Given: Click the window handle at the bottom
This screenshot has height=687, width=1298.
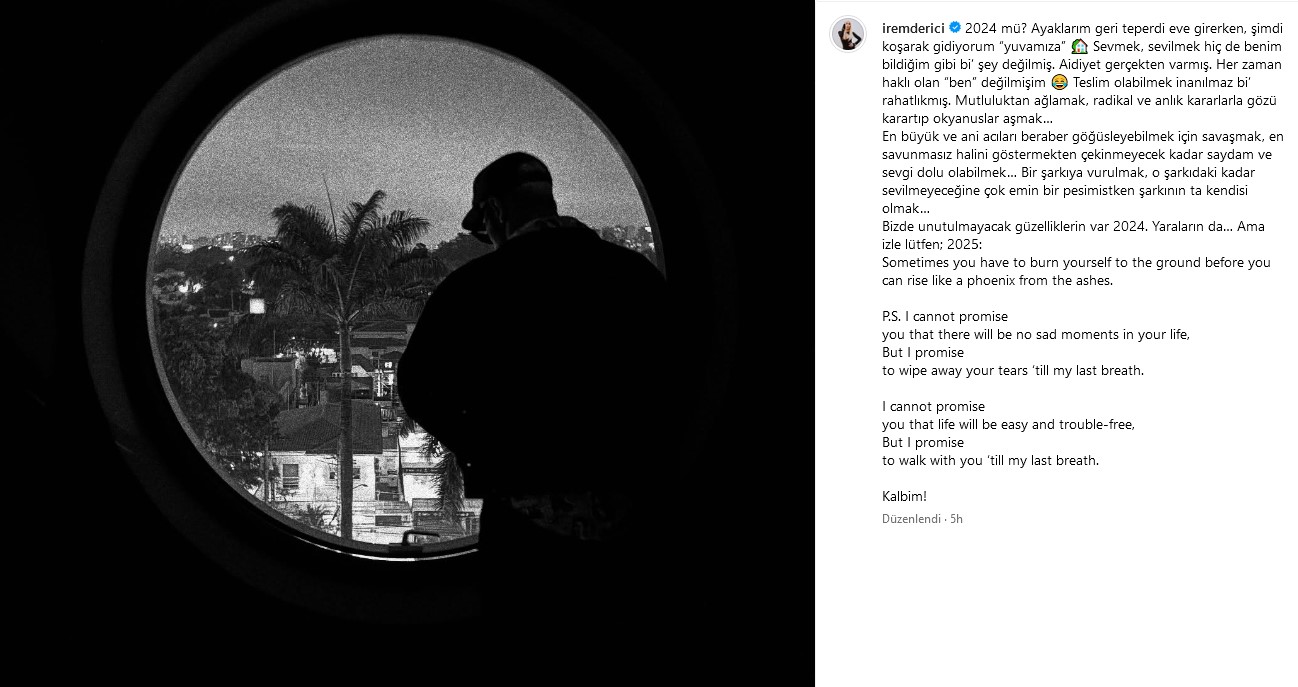Looking at the screenshot, I should click(422, 540).
